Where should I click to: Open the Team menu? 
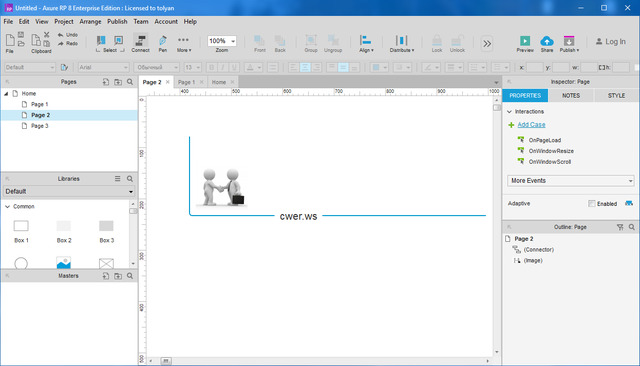[x=141, y=22]
